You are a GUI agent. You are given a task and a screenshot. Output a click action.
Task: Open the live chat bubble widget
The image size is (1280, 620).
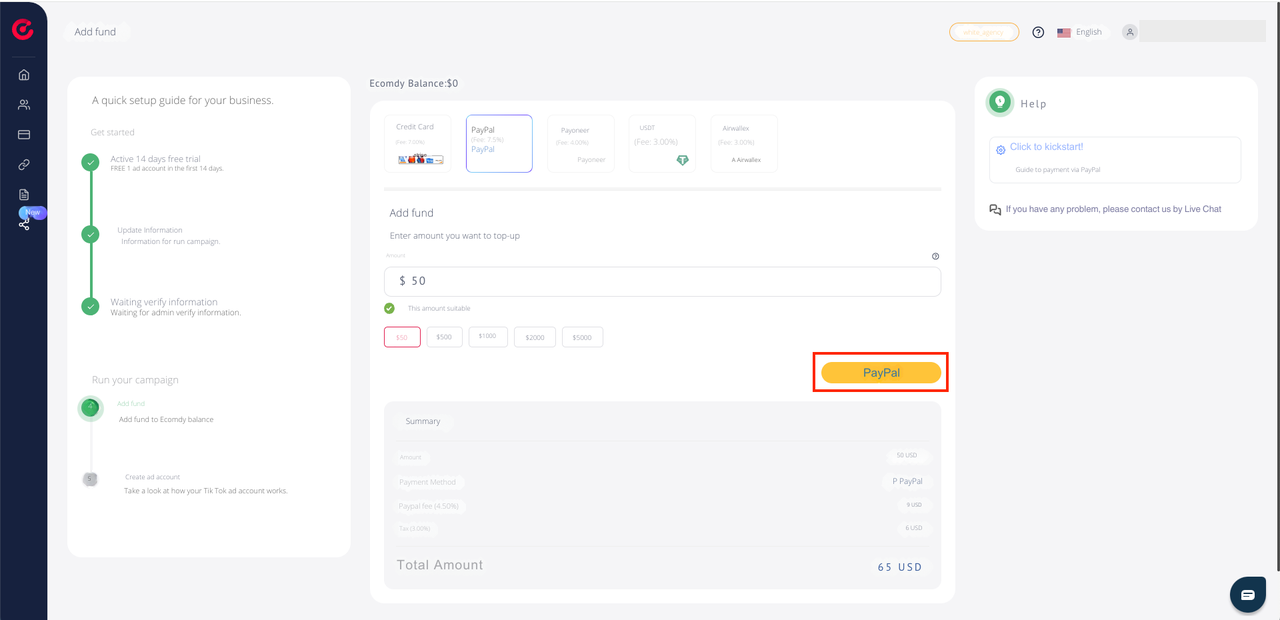coord(1247,594)
